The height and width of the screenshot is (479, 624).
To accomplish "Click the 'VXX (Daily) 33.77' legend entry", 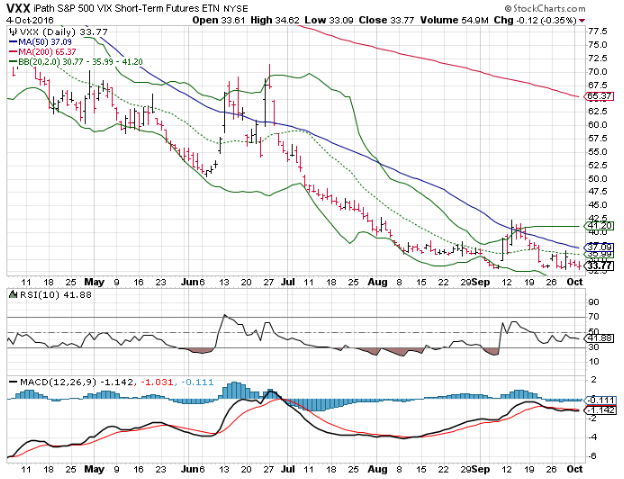I will click(63, 32).
